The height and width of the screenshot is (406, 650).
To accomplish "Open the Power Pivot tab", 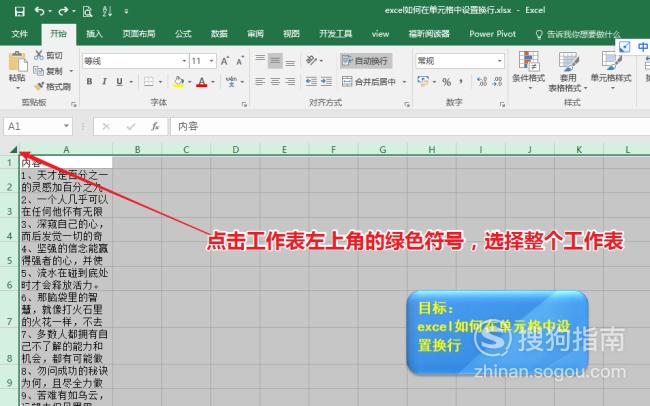I will click(492, 34).
